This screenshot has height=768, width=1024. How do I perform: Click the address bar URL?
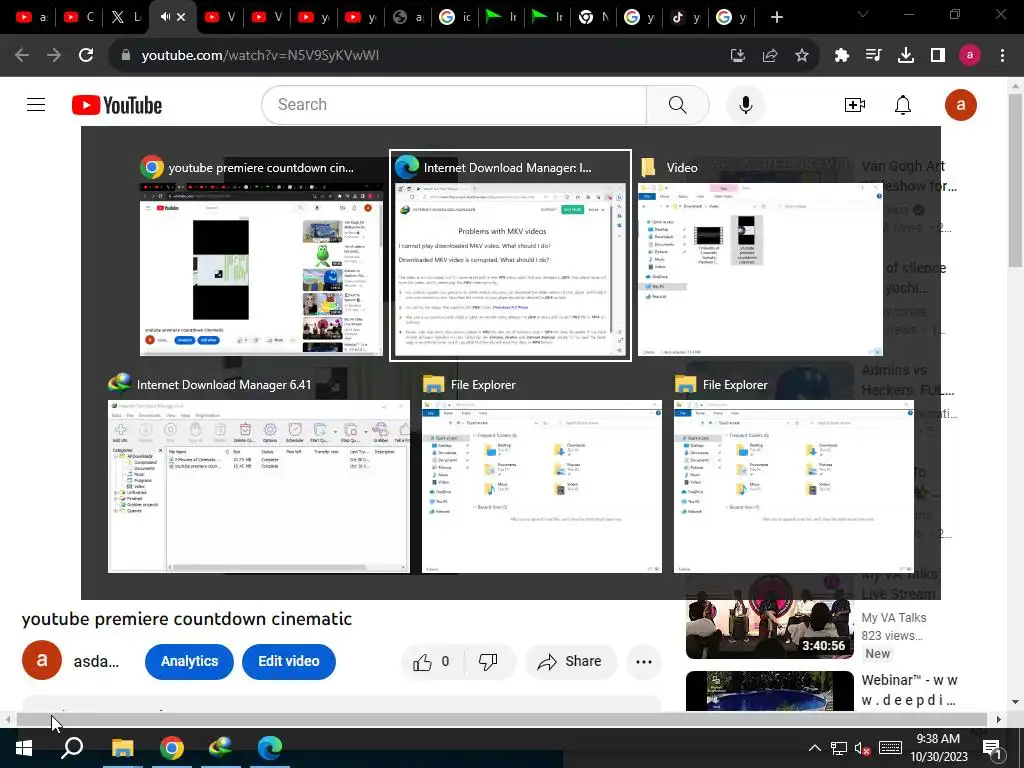tap(260, 56)
